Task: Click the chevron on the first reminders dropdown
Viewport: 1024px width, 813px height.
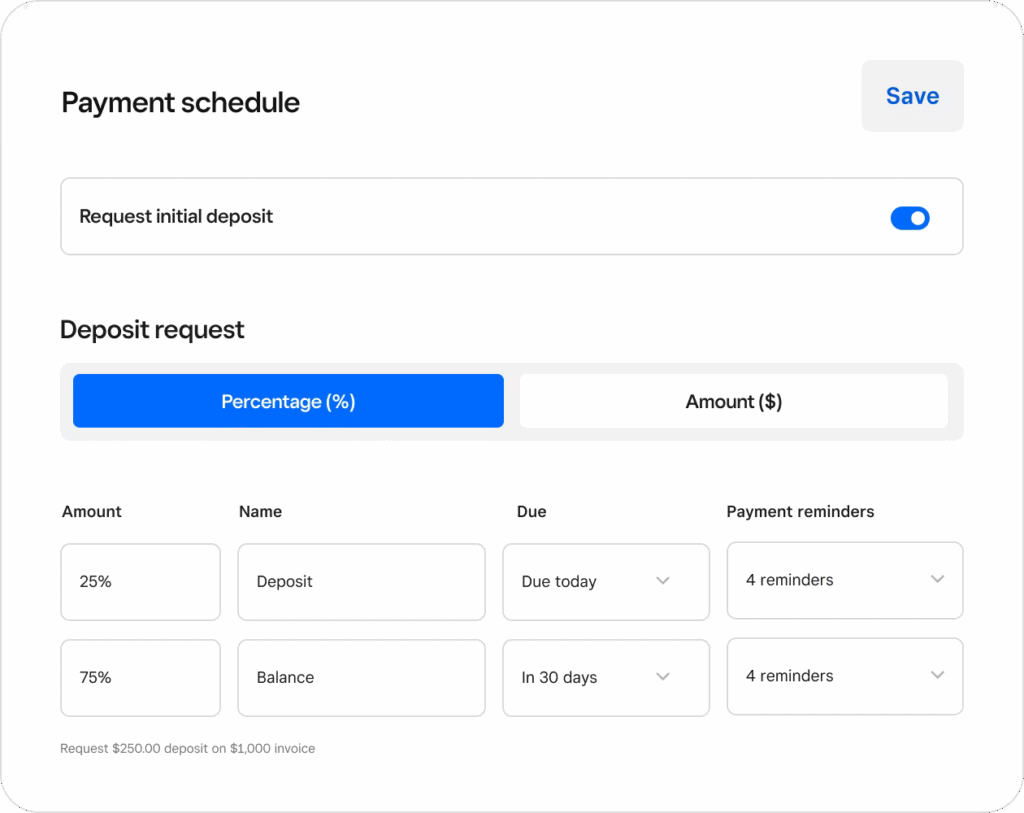Action: (937, 579)
